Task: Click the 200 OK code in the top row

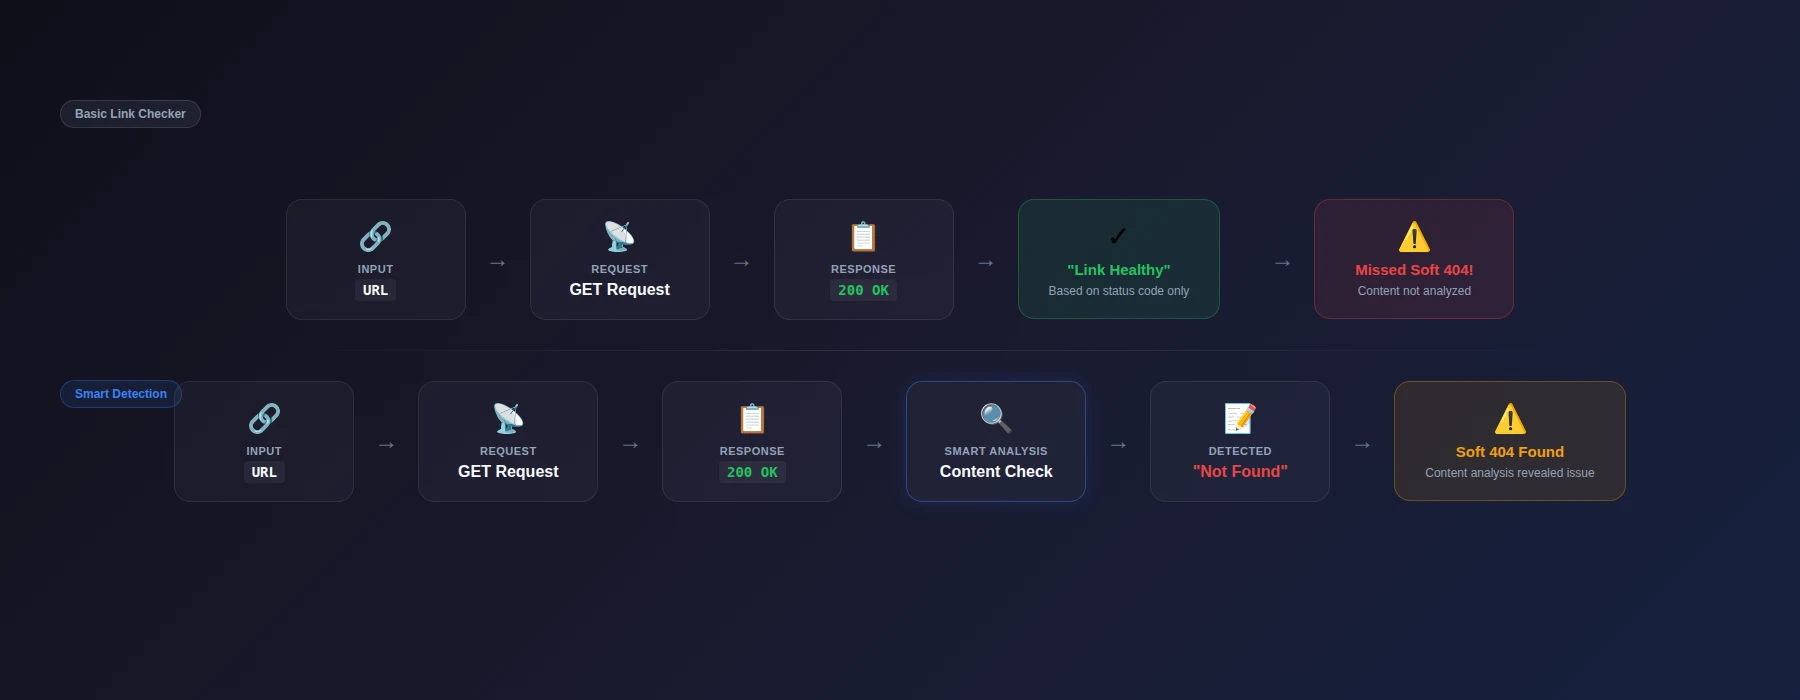Action: tap(863, 291)
